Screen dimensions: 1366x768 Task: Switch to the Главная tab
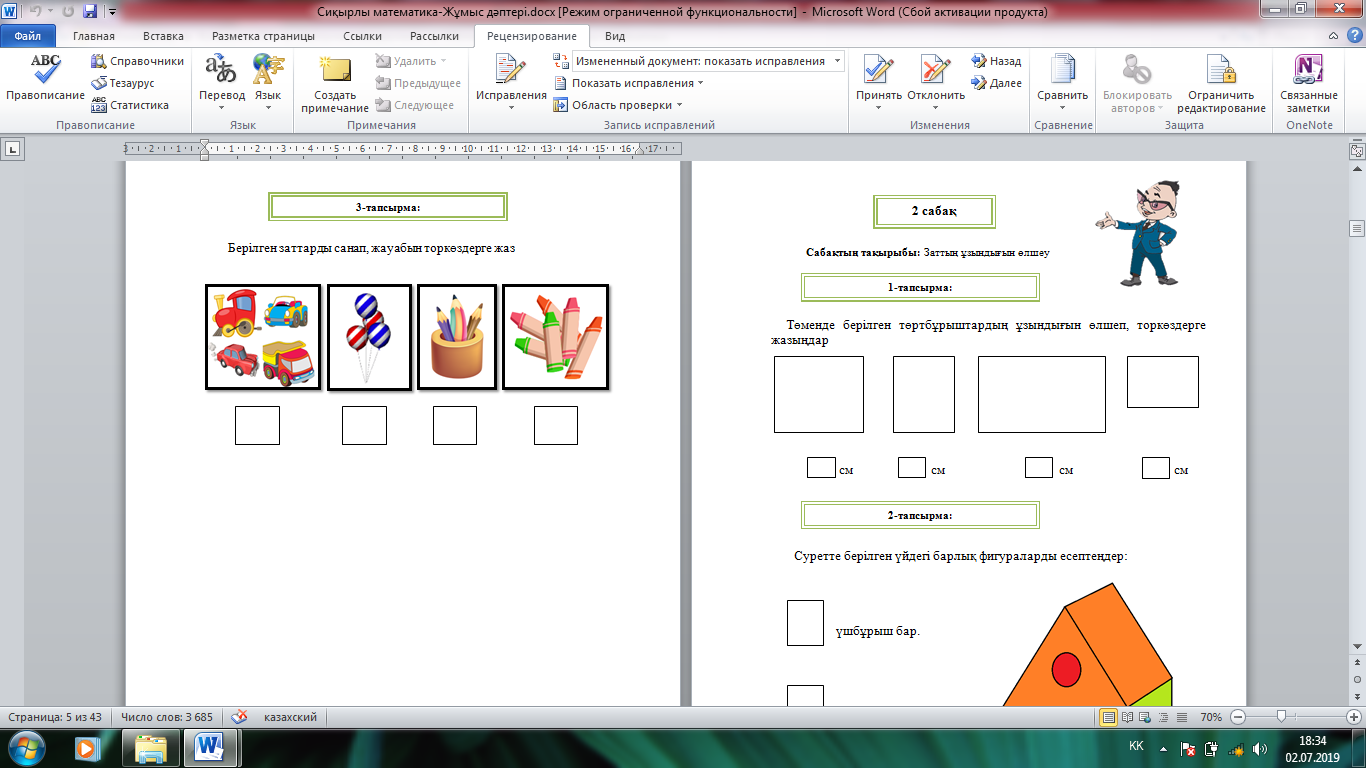tap(94, 36)
